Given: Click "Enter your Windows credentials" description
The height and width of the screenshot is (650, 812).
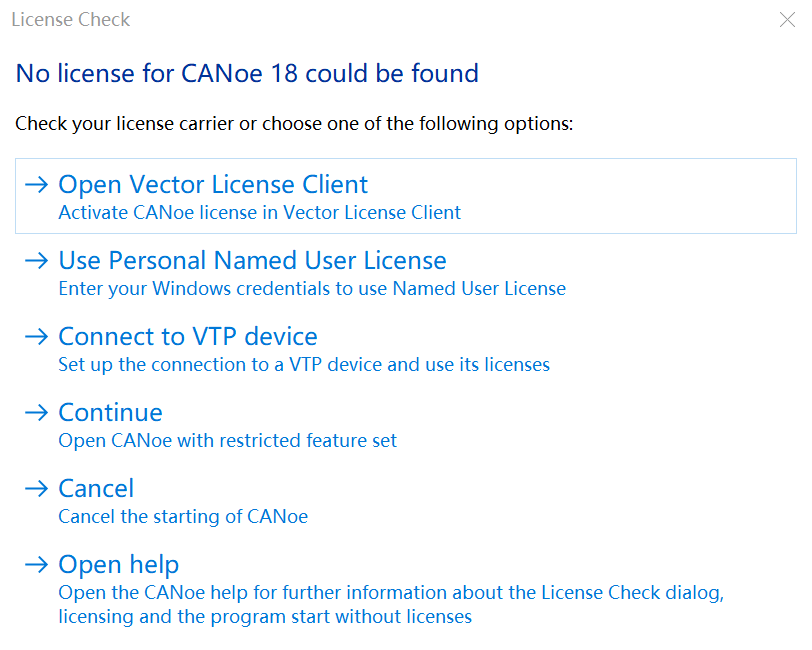Looking at the screenshot, I should tap(312, 289).
